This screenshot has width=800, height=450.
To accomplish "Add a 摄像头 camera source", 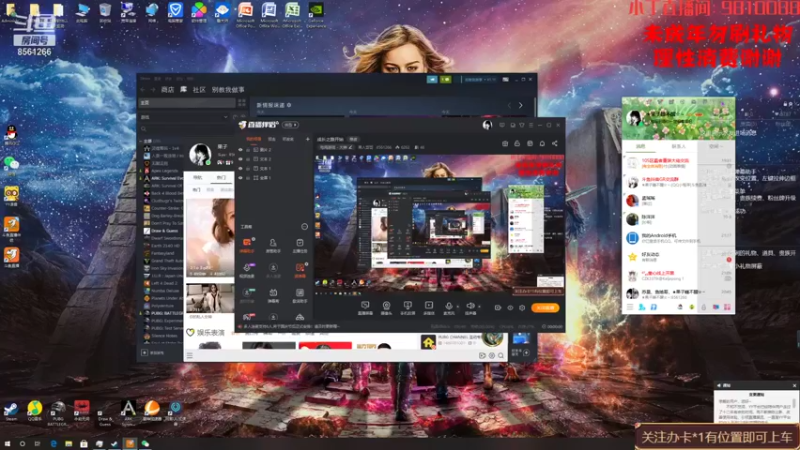I will click(386, 308).
